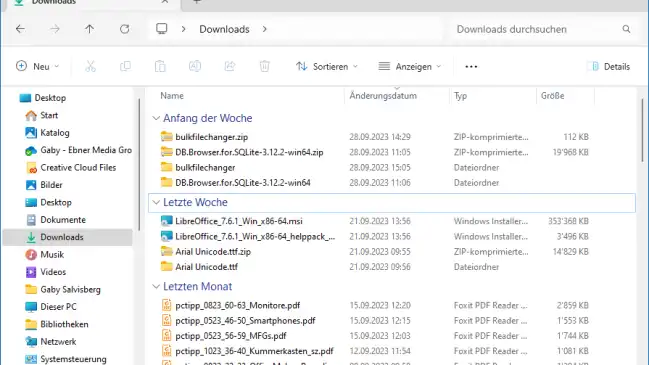Sort by the Größe column header
649x365 pixels.
click(x=553, y=96)
